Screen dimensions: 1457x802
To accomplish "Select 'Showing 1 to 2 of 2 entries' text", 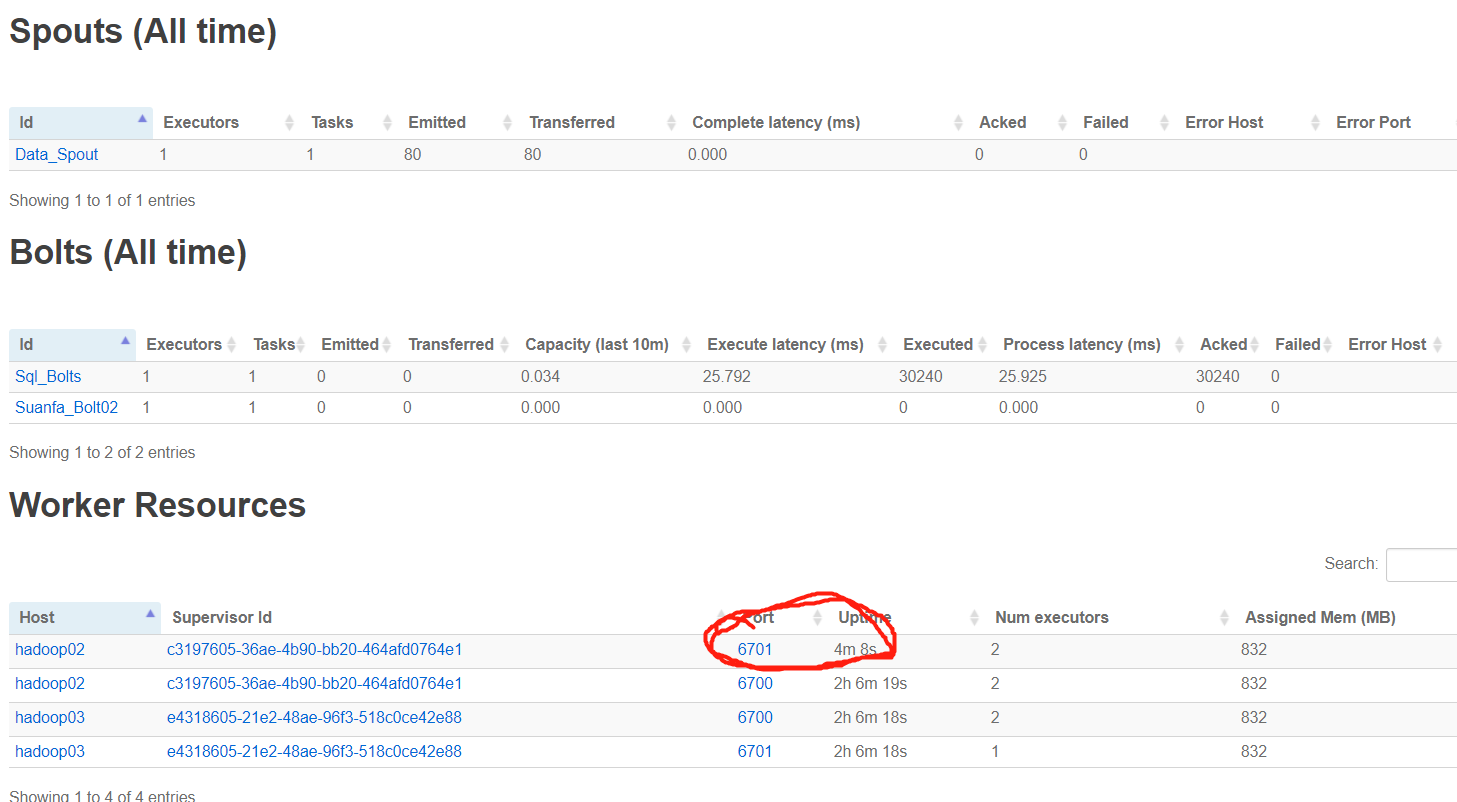I will pyautogui.click(x=102, y=452).
